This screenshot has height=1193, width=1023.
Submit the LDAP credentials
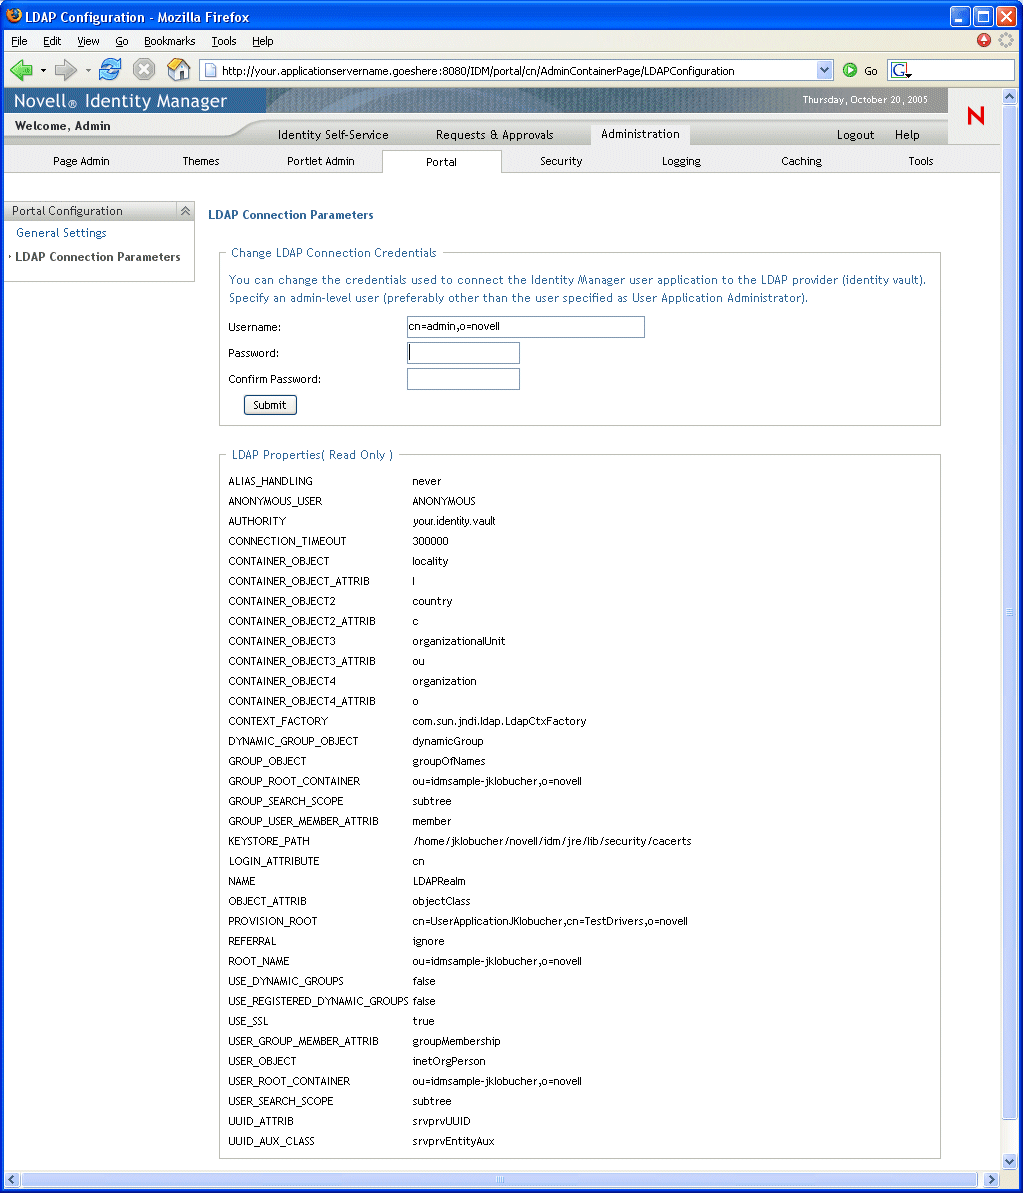click(x=270, y=405)
